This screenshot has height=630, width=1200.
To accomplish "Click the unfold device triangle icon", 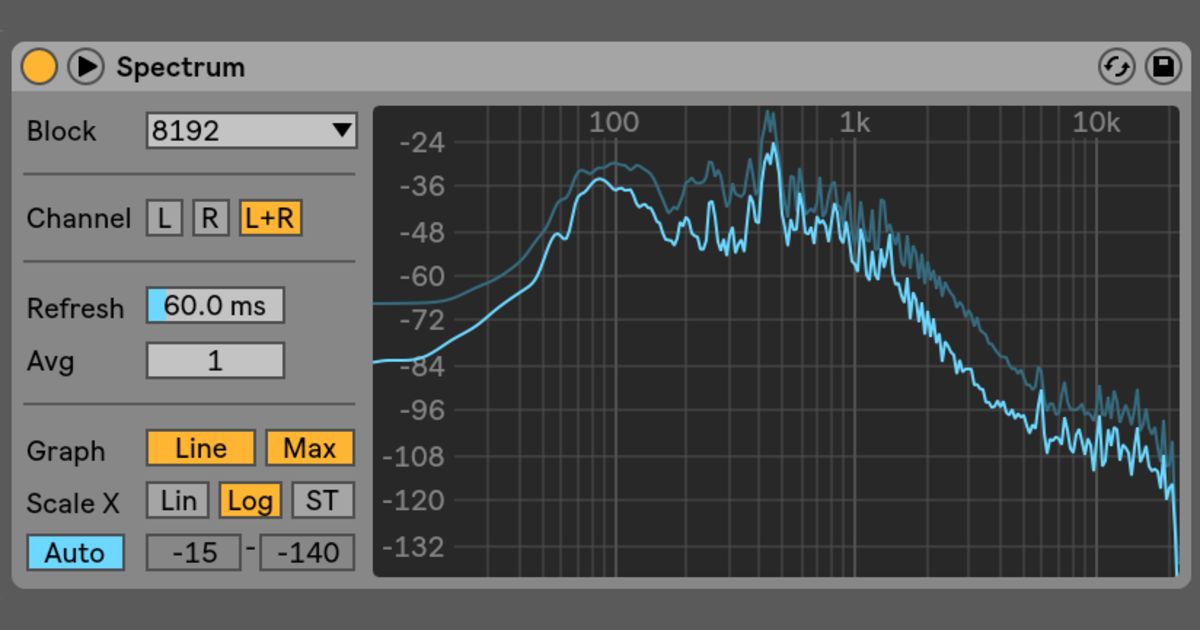I will (x=86, y=67).
